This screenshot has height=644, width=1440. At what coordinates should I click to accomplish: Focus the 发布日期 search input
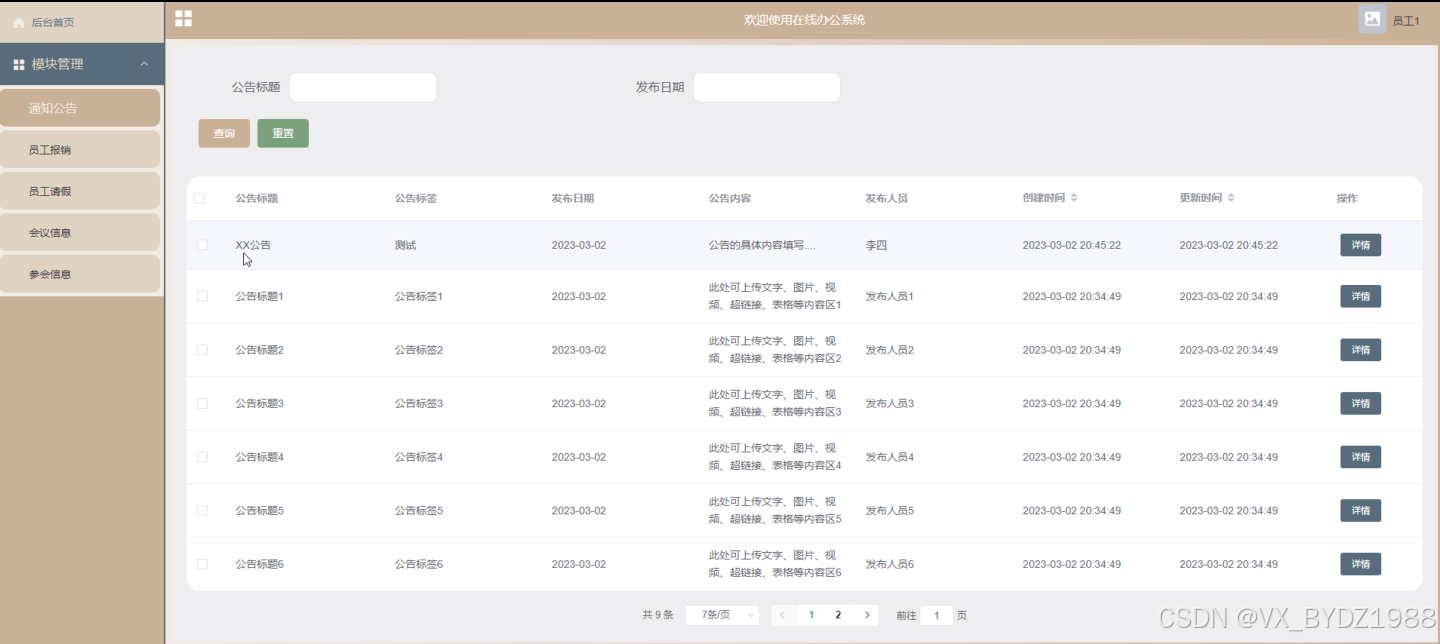point(767,87)
